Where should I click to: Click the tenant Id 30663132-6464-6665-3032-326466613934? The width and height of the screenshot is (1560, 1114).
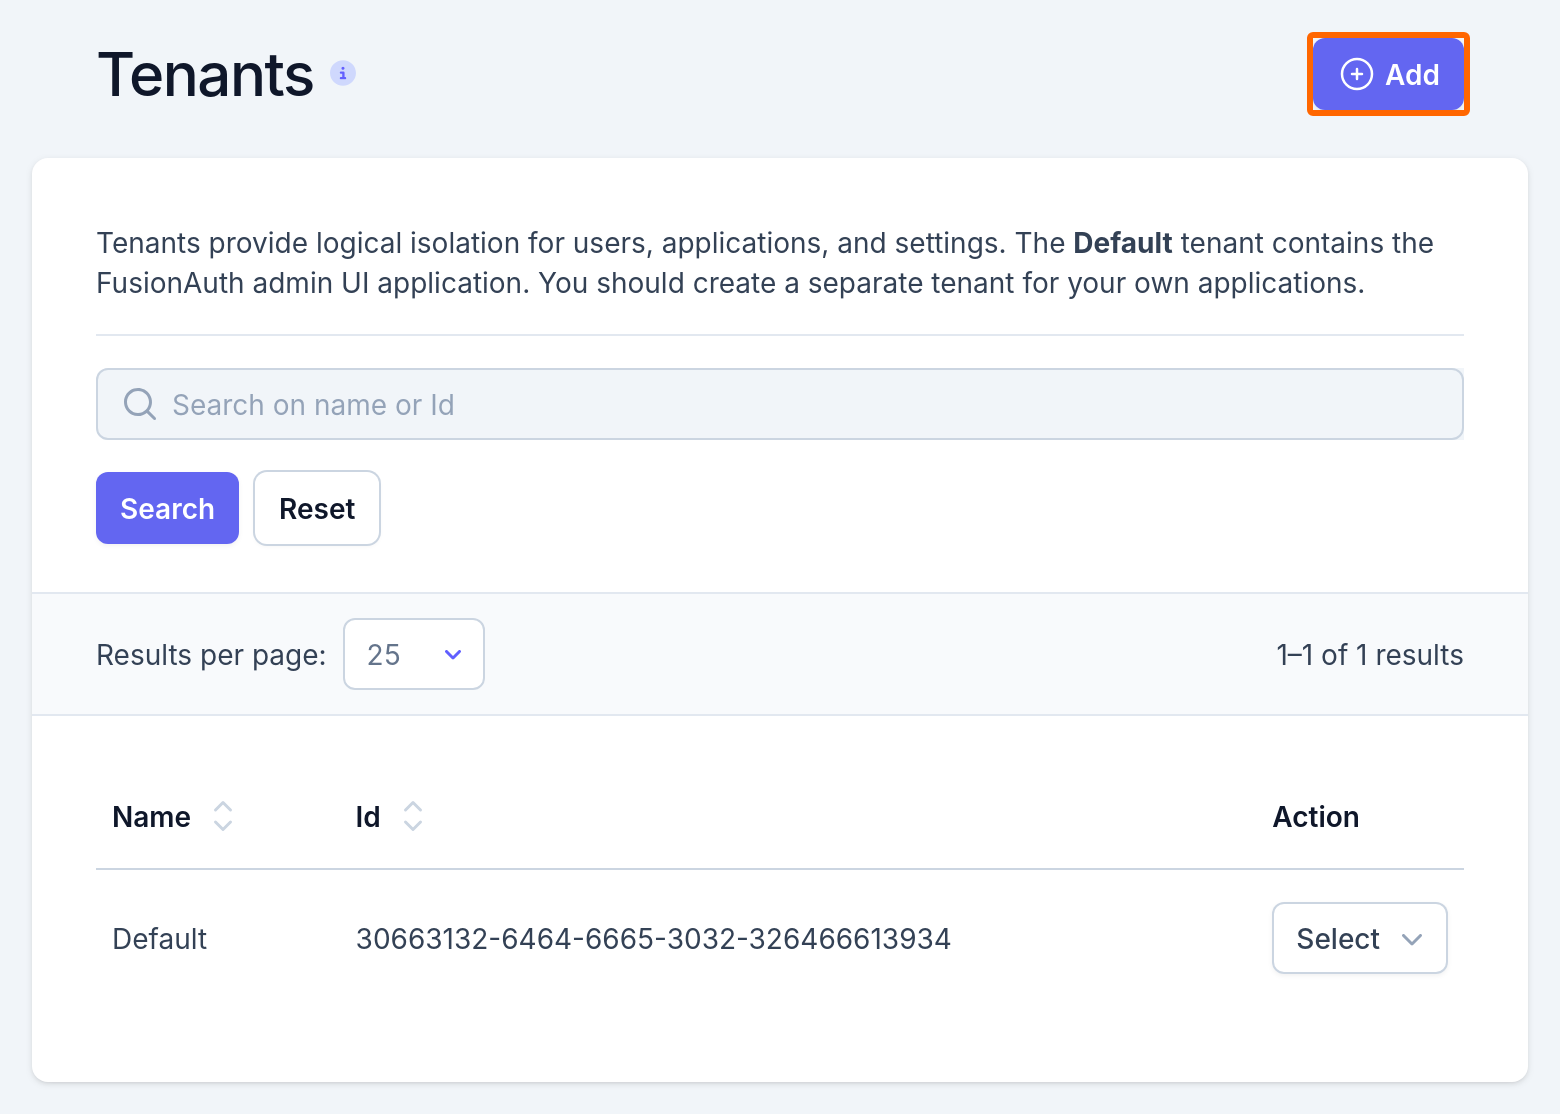coord(653,939)
